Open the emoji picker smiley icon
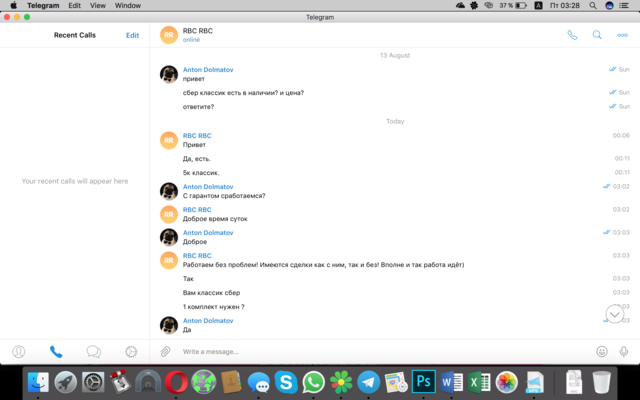 tap(602, 351)
